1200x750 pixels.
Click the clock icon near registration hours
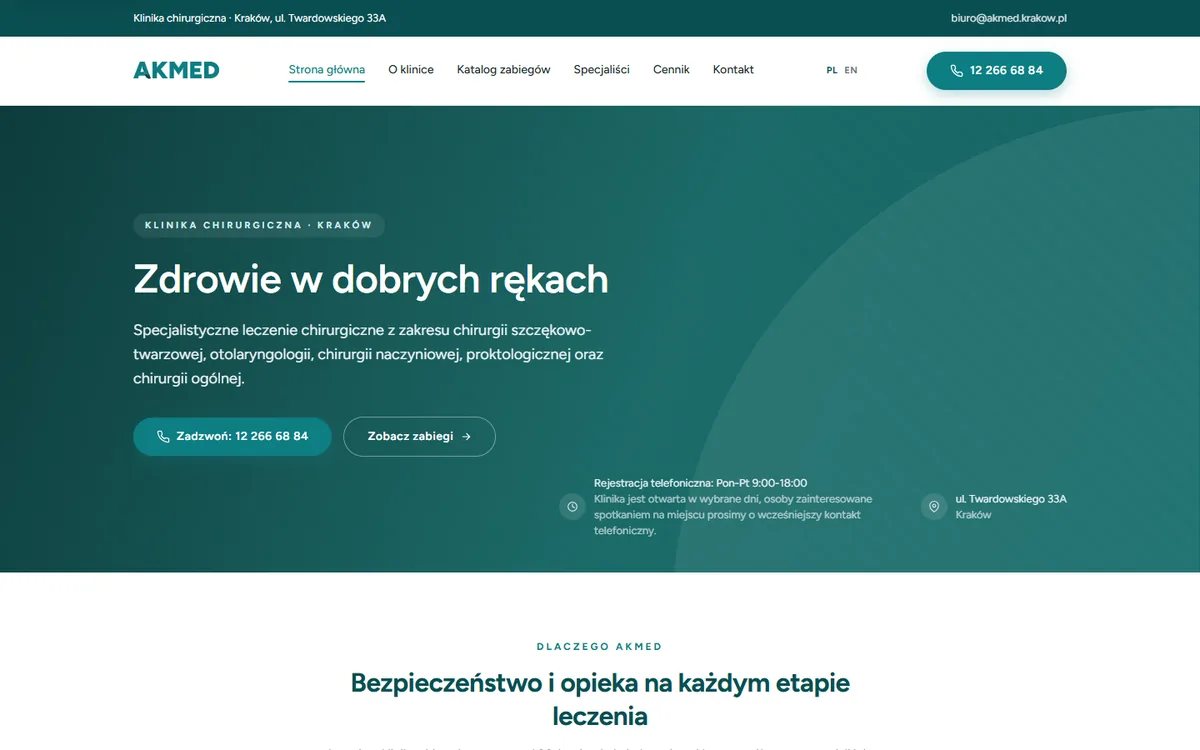pyautogui.click(x=572, y=507)
